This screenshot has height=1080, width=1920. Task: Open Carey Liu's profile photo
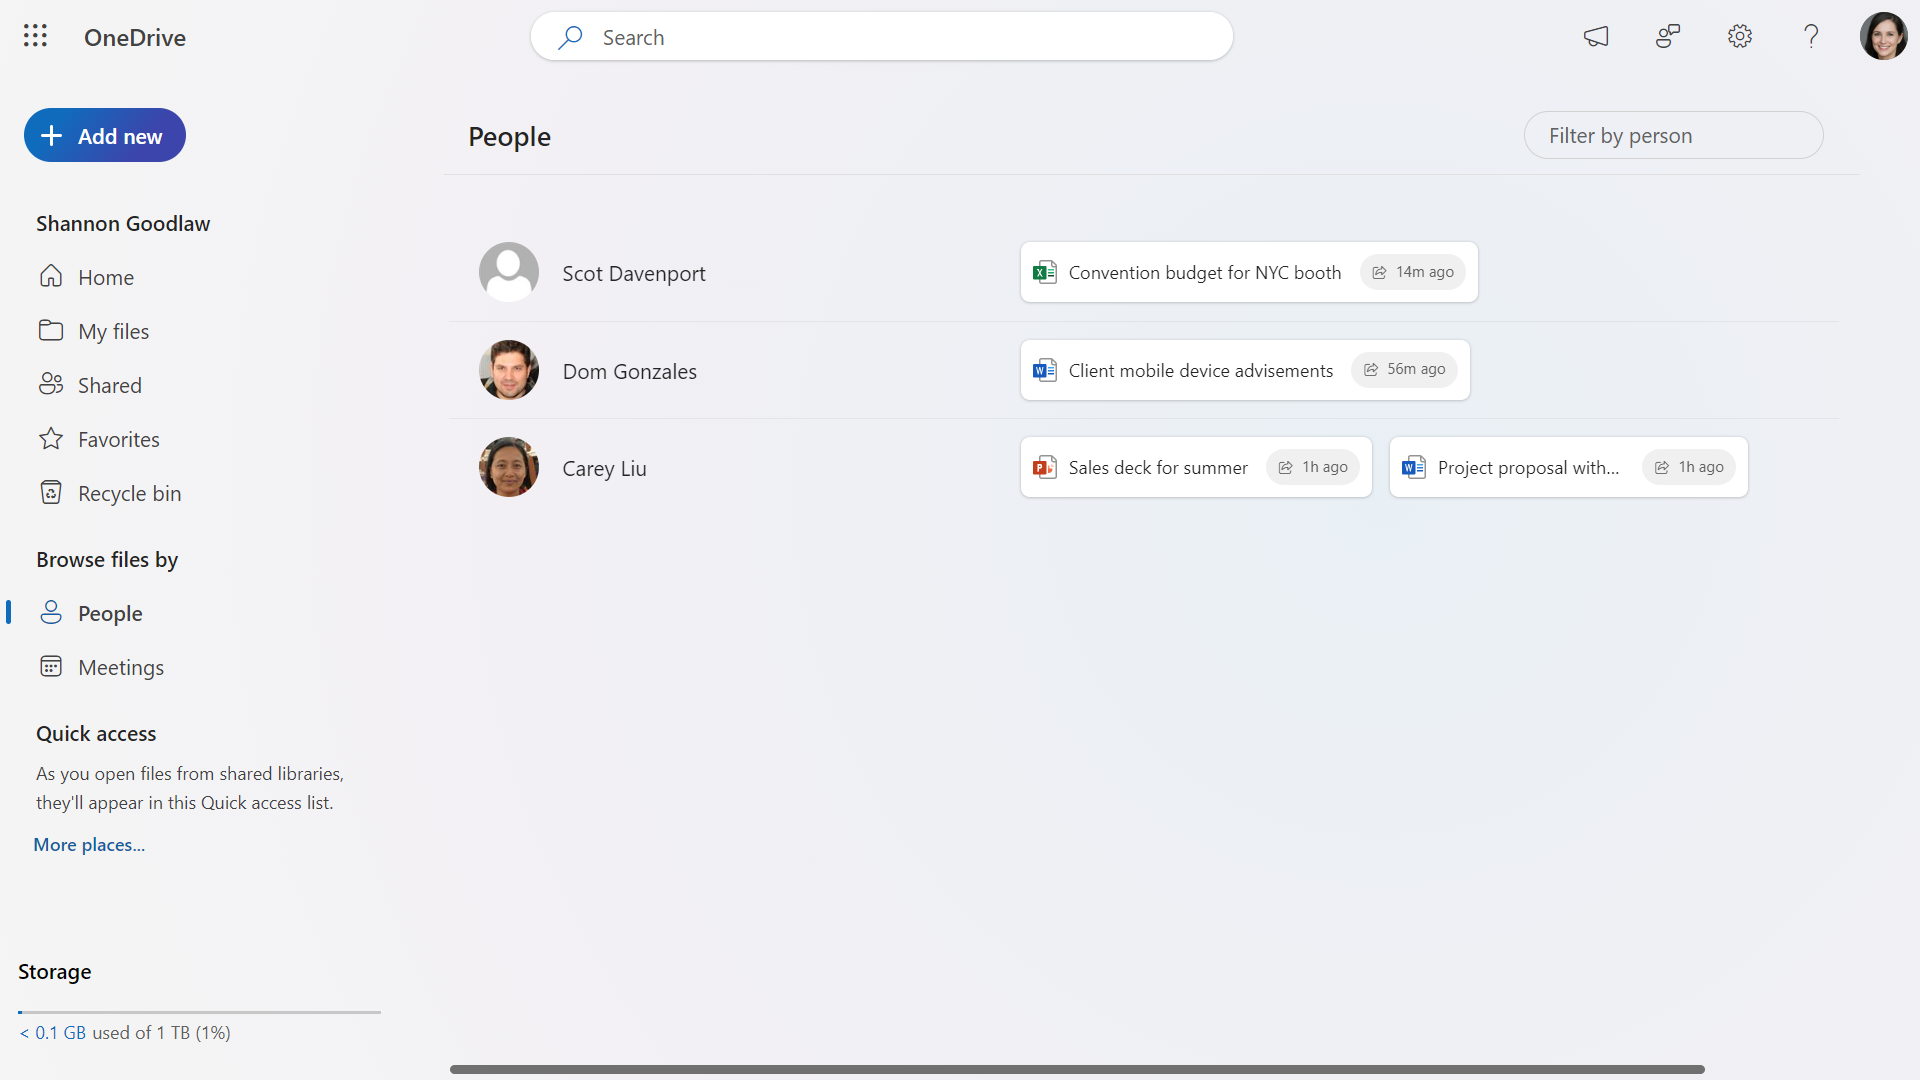click(x=508, y=467)
